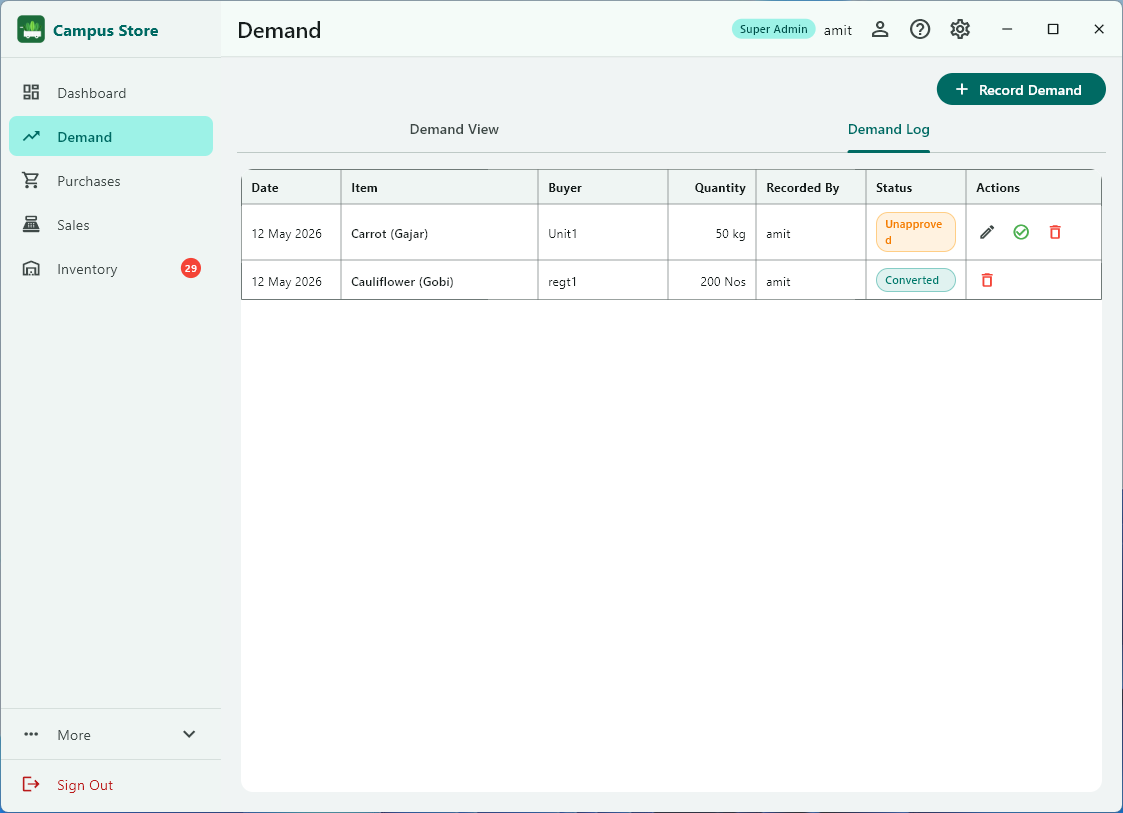Open the Dashboard sidebar icon
This screenshot has height=813, width=1123.
31,92
